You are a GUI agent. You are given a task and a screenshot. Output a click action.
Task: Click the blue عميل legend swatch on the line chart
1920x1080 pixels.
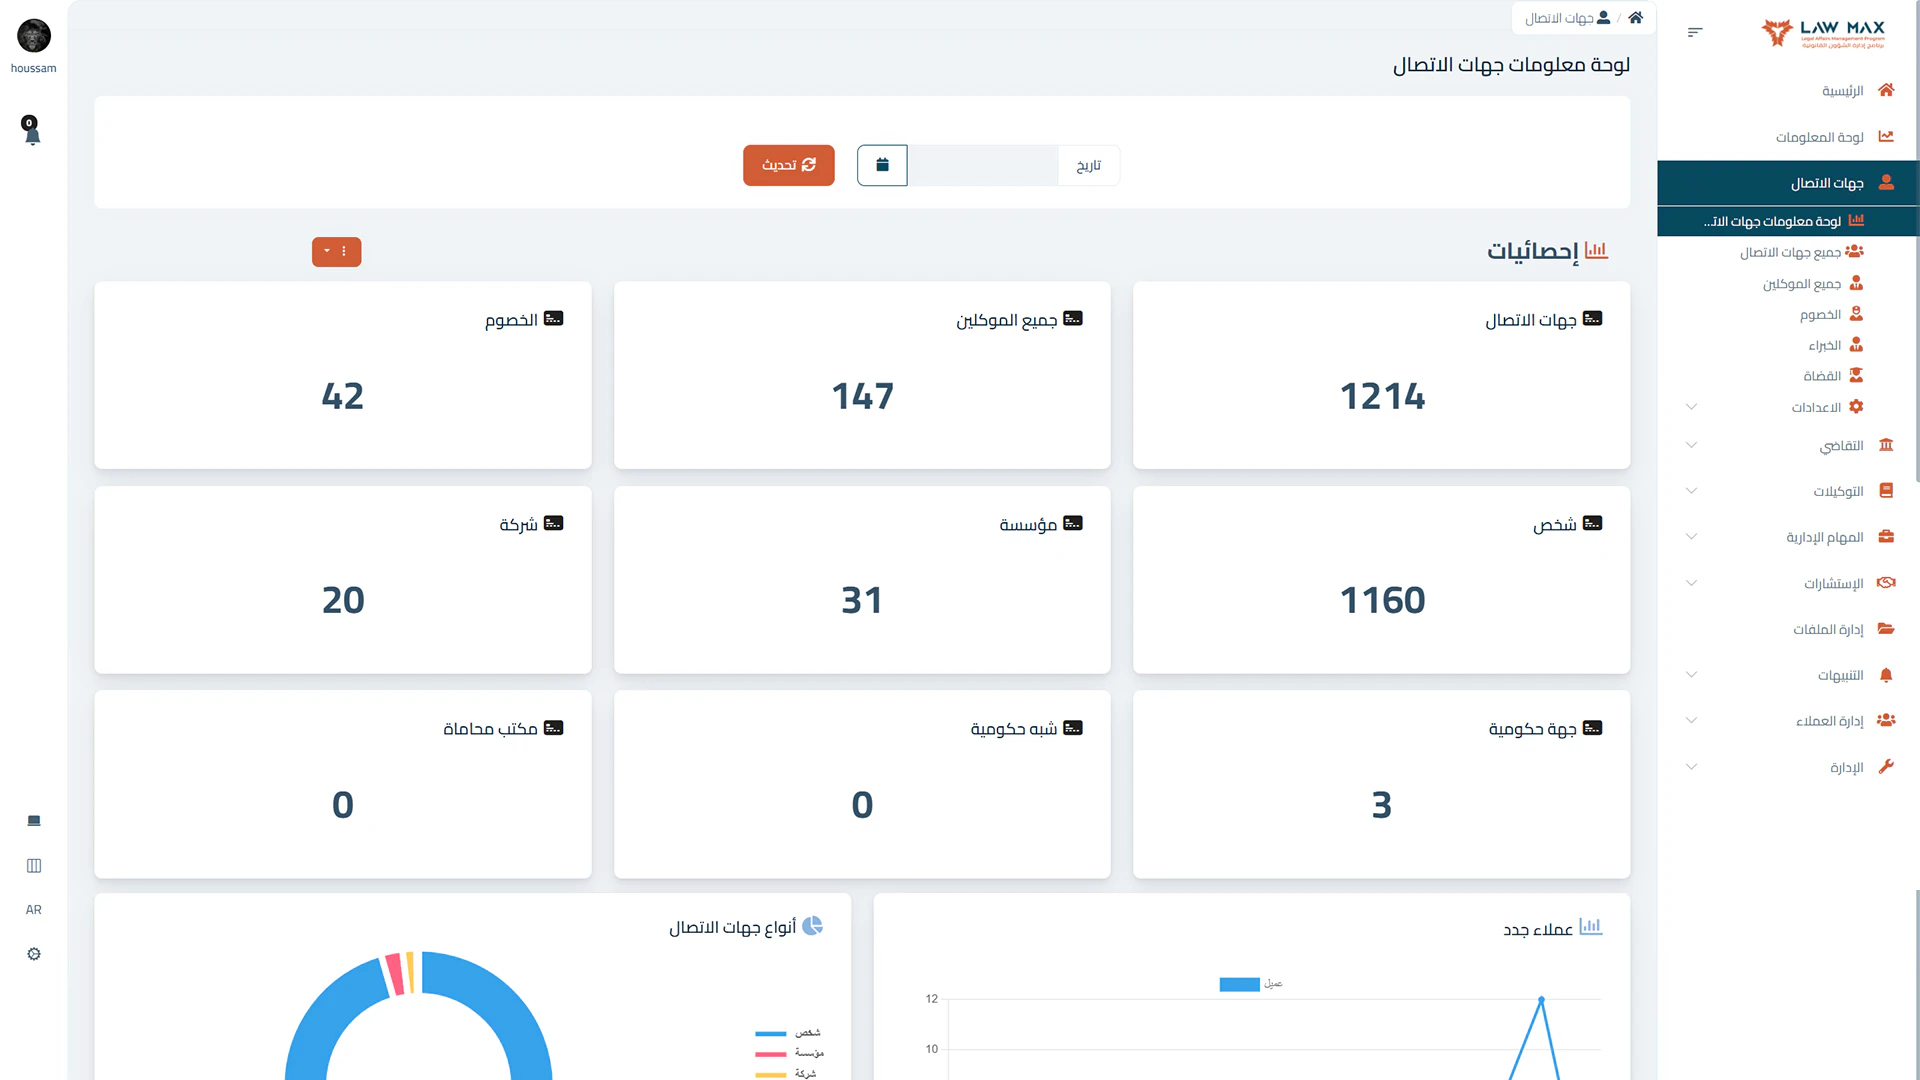(1238, 983)
